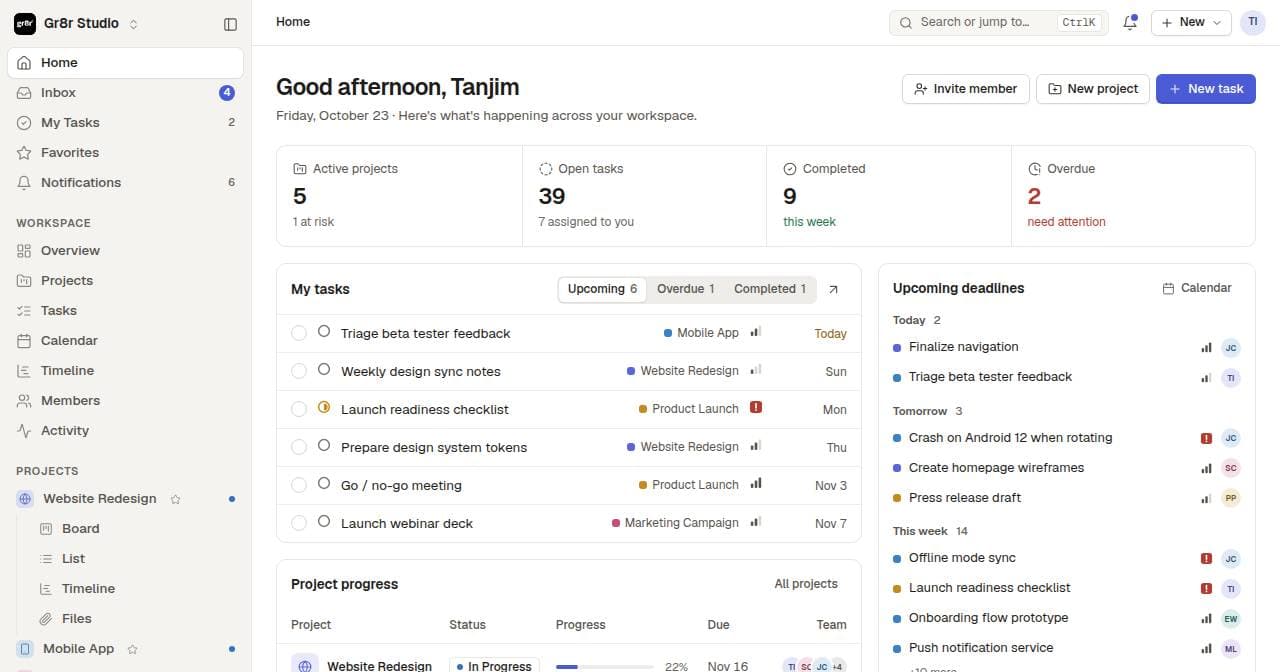Open Favorites in the sidebar
Screen dimensions: 1280x672
[x=125, y=152]
